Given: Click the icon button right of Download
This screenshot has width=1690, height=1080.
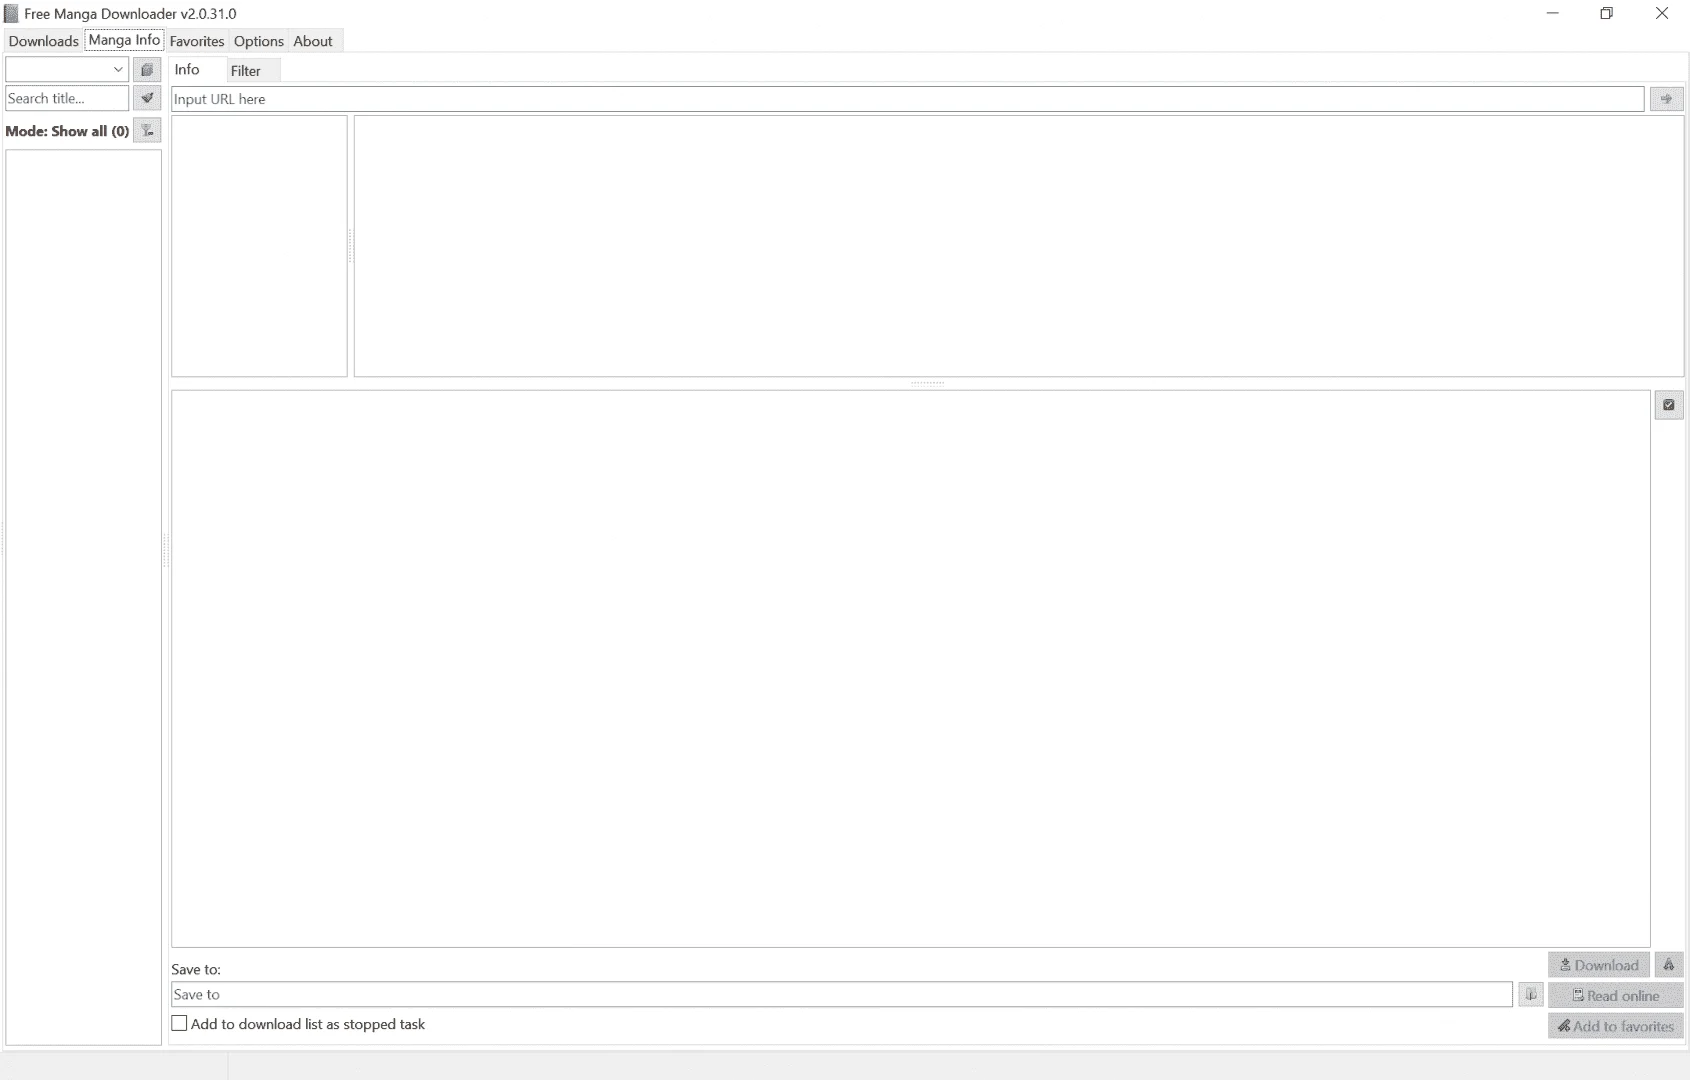Looking at the screenshot, I should pos(1669,965).
